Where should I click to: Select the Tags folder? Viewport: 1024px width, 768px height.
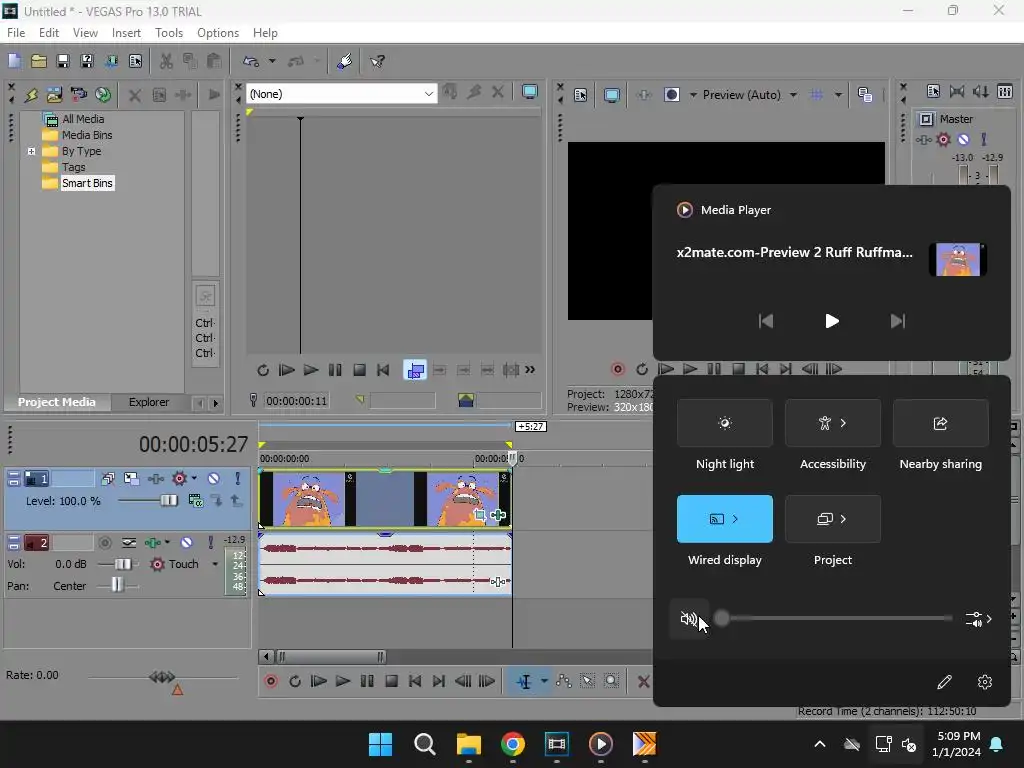coord(73,167)
